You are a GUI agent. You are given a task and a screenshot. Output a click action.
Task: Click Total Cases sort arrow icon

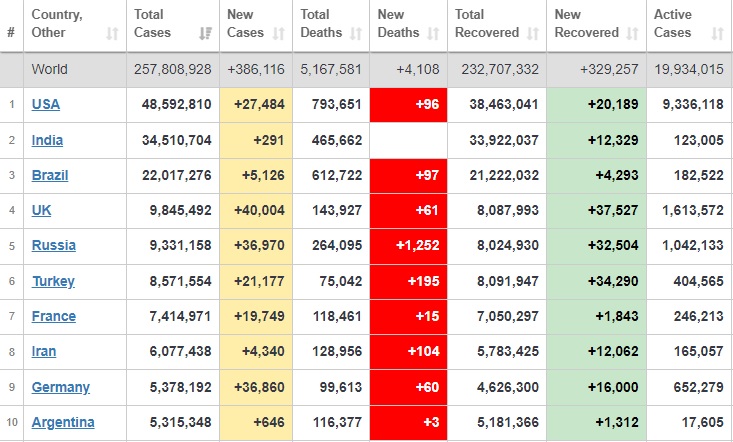click(x=206, y=33)
